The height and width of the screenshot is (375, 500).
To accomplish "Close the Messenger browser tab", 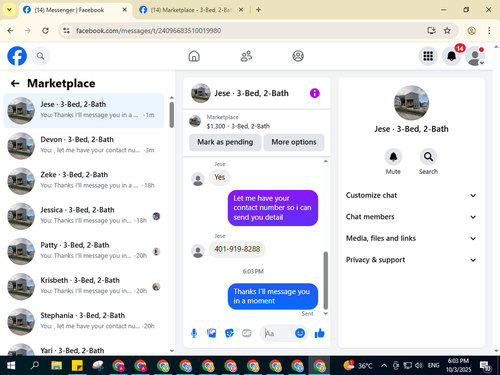I will (124, 10).
